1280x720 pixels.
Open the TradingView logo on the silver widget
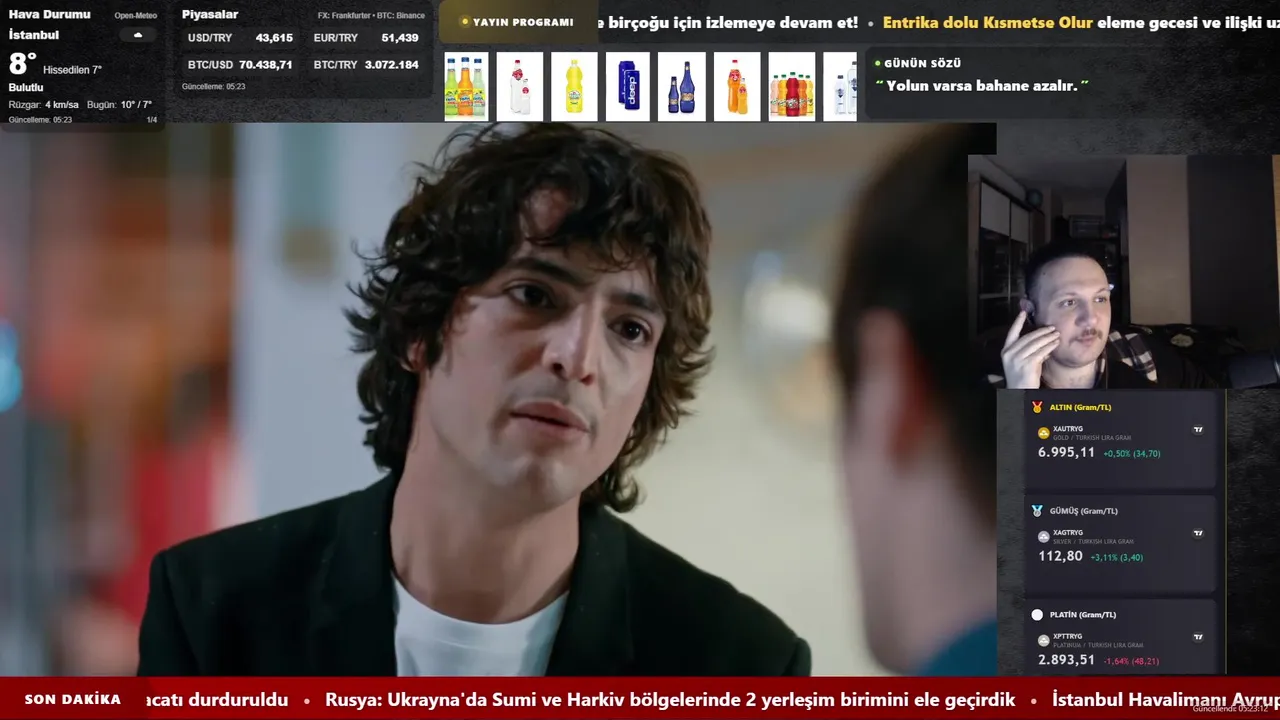coord(1198,533)
